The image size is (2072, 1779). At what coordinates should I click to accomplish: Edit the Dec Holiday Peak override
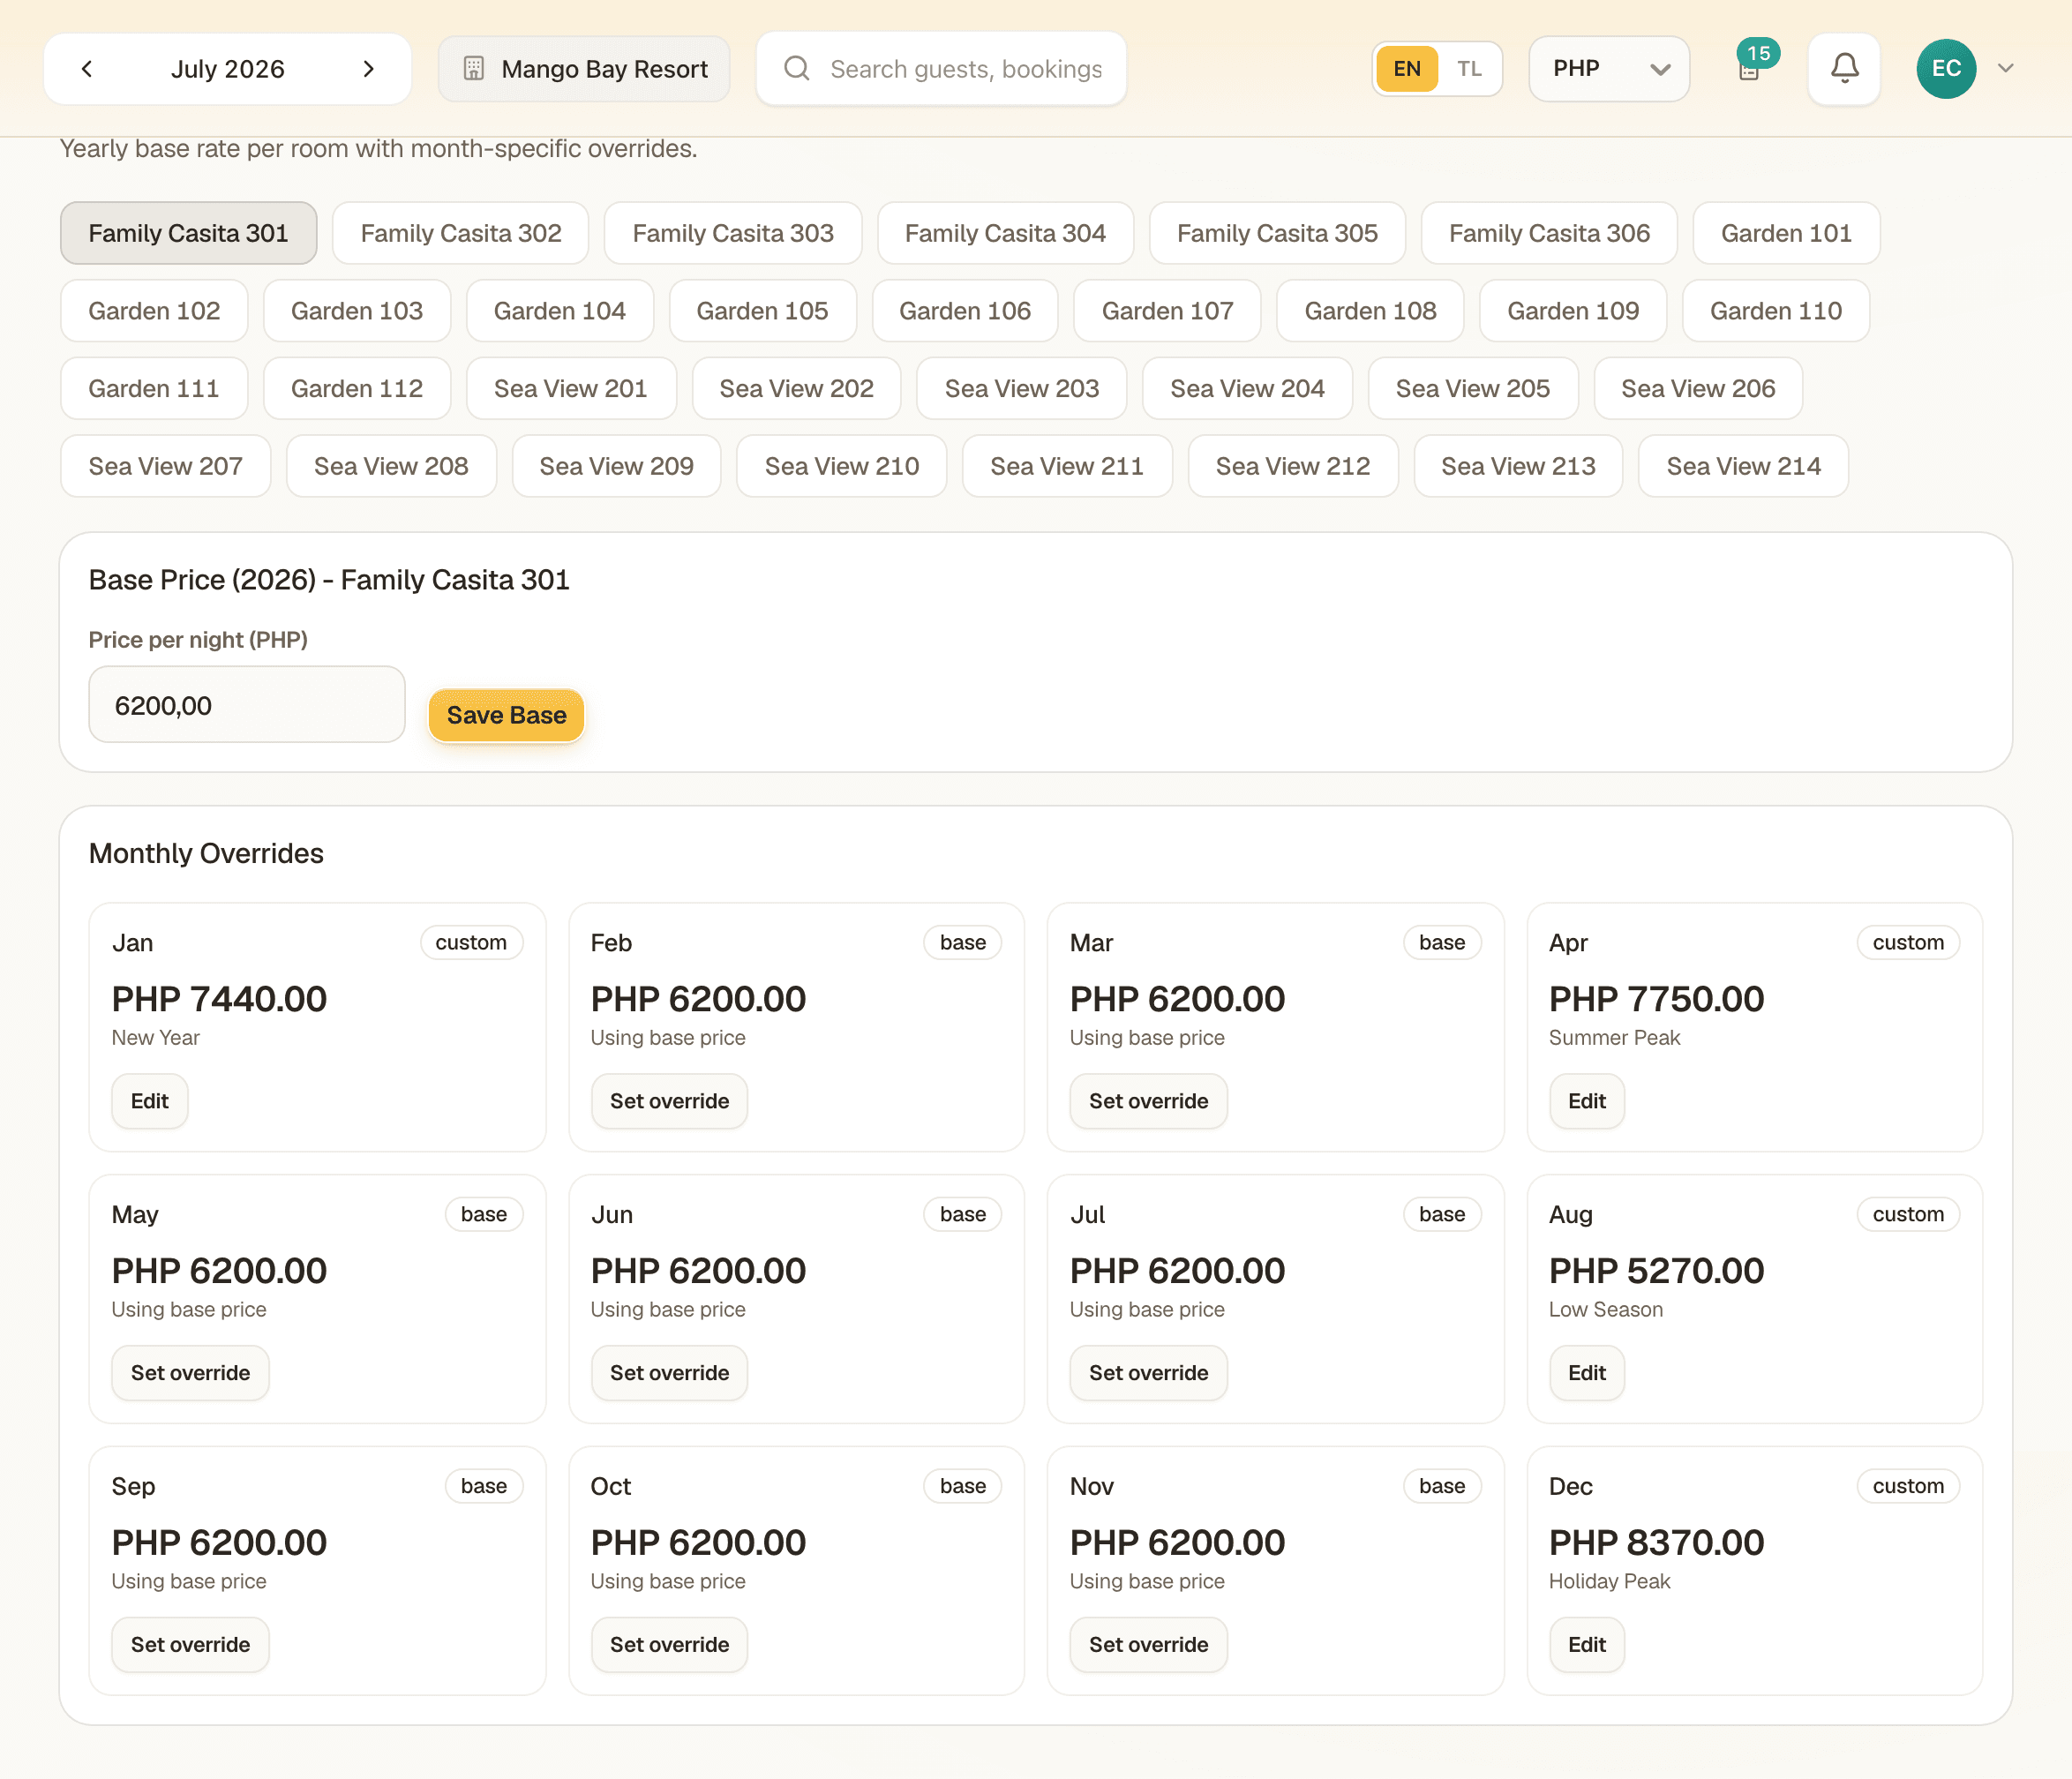point(1586,1646)
